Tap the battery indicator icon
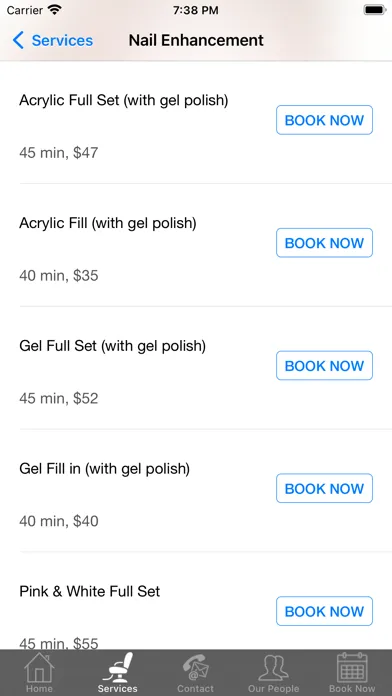Screen dimensions: 392x696 (375, 10)
